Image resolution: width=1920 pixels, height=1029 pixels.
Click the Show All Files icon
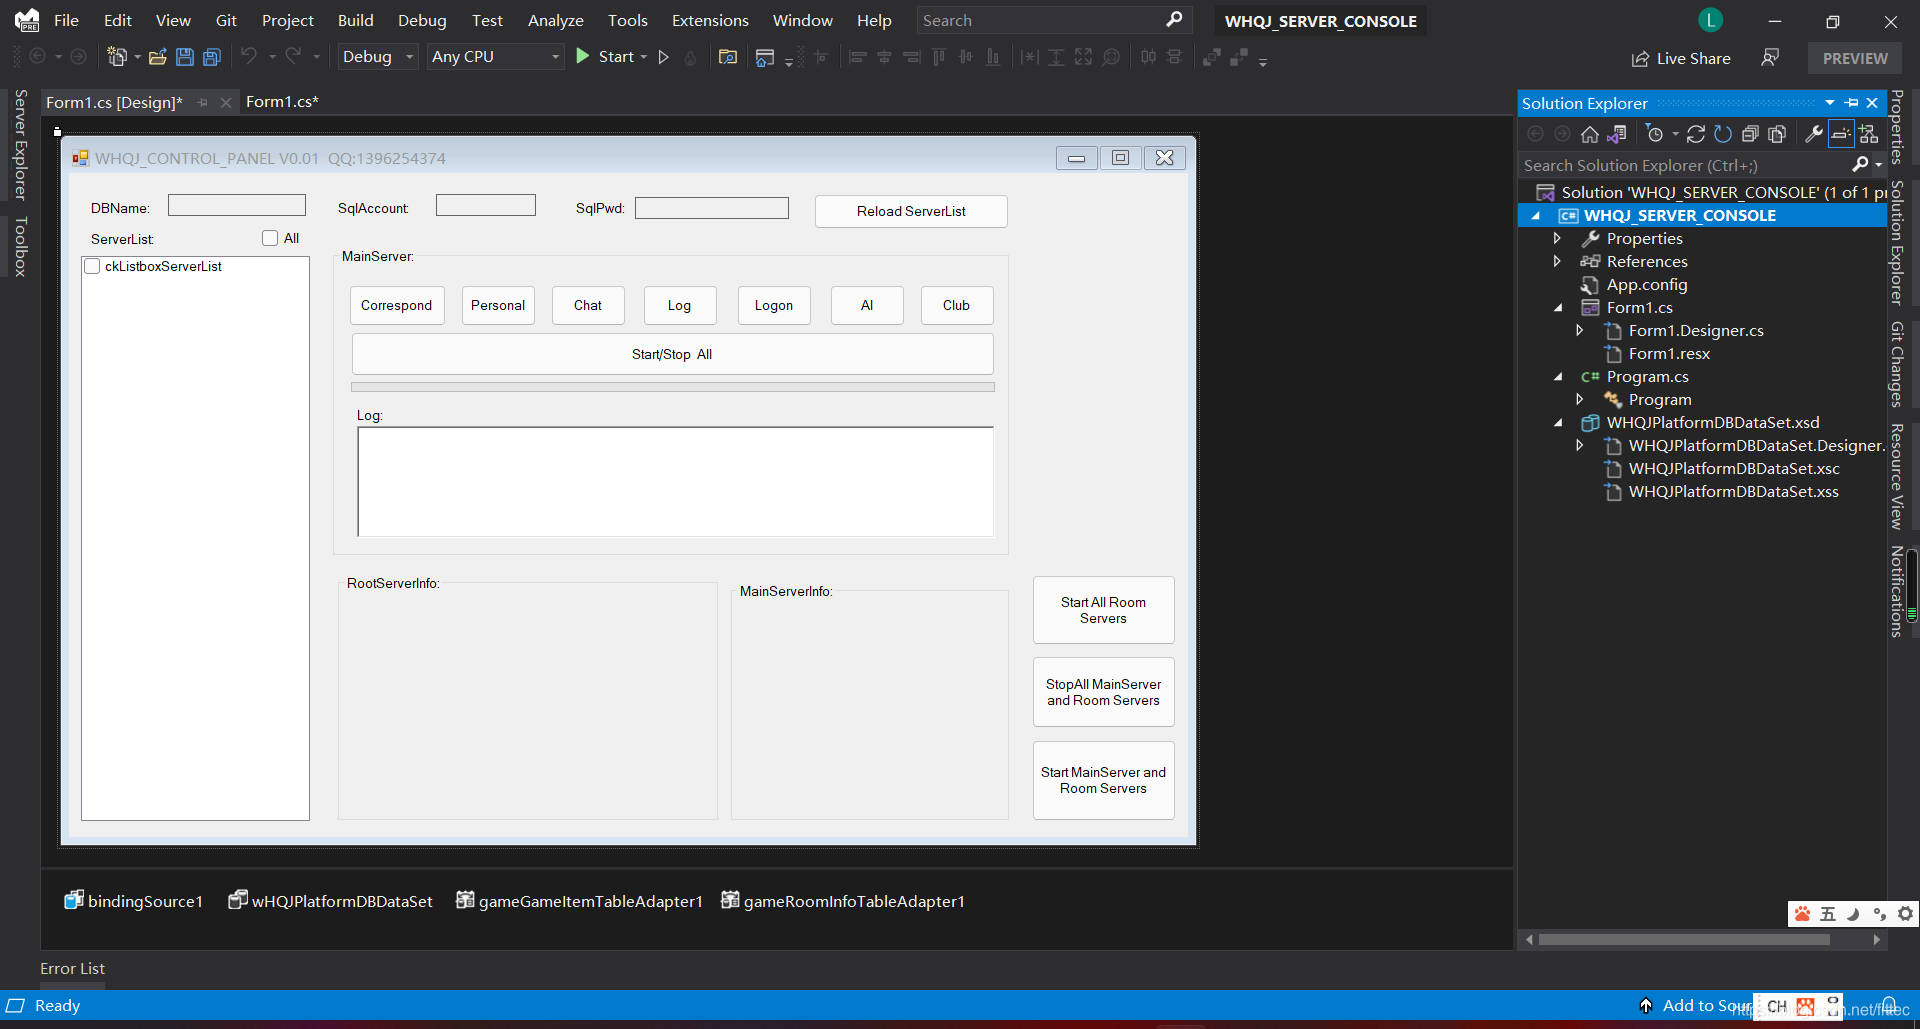(x=1777, y=134)
